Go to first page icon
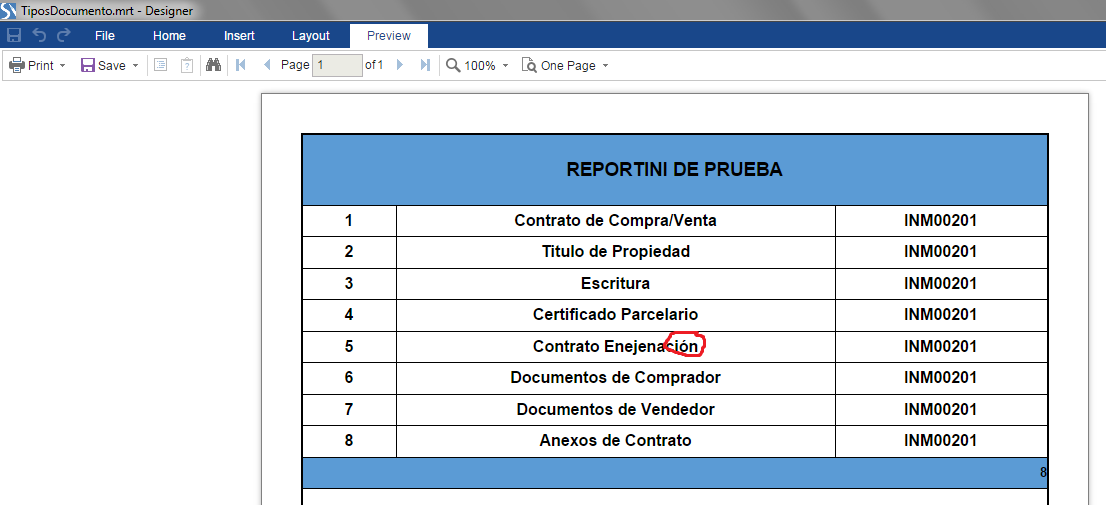The width and height of the screenshot is (1106, 505). (x=241, y=66)
